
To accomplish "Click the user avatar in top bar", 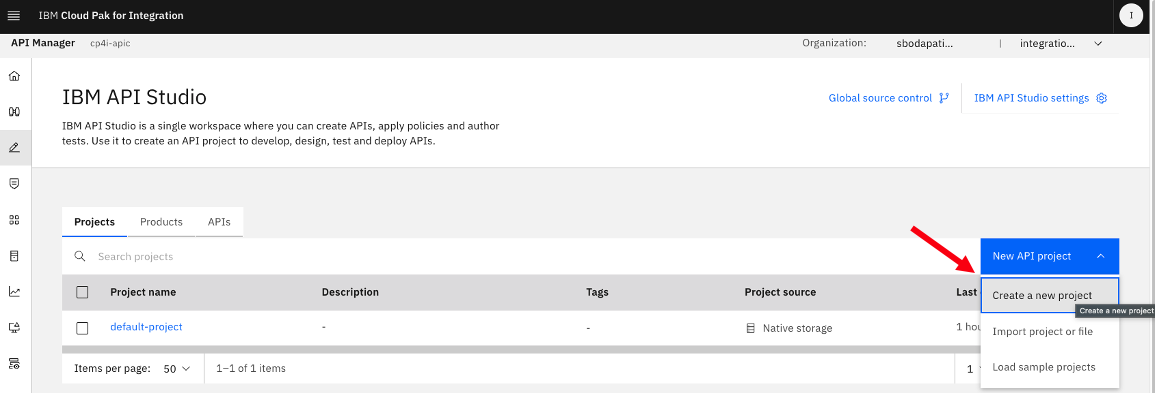I will click(1131, 15).
